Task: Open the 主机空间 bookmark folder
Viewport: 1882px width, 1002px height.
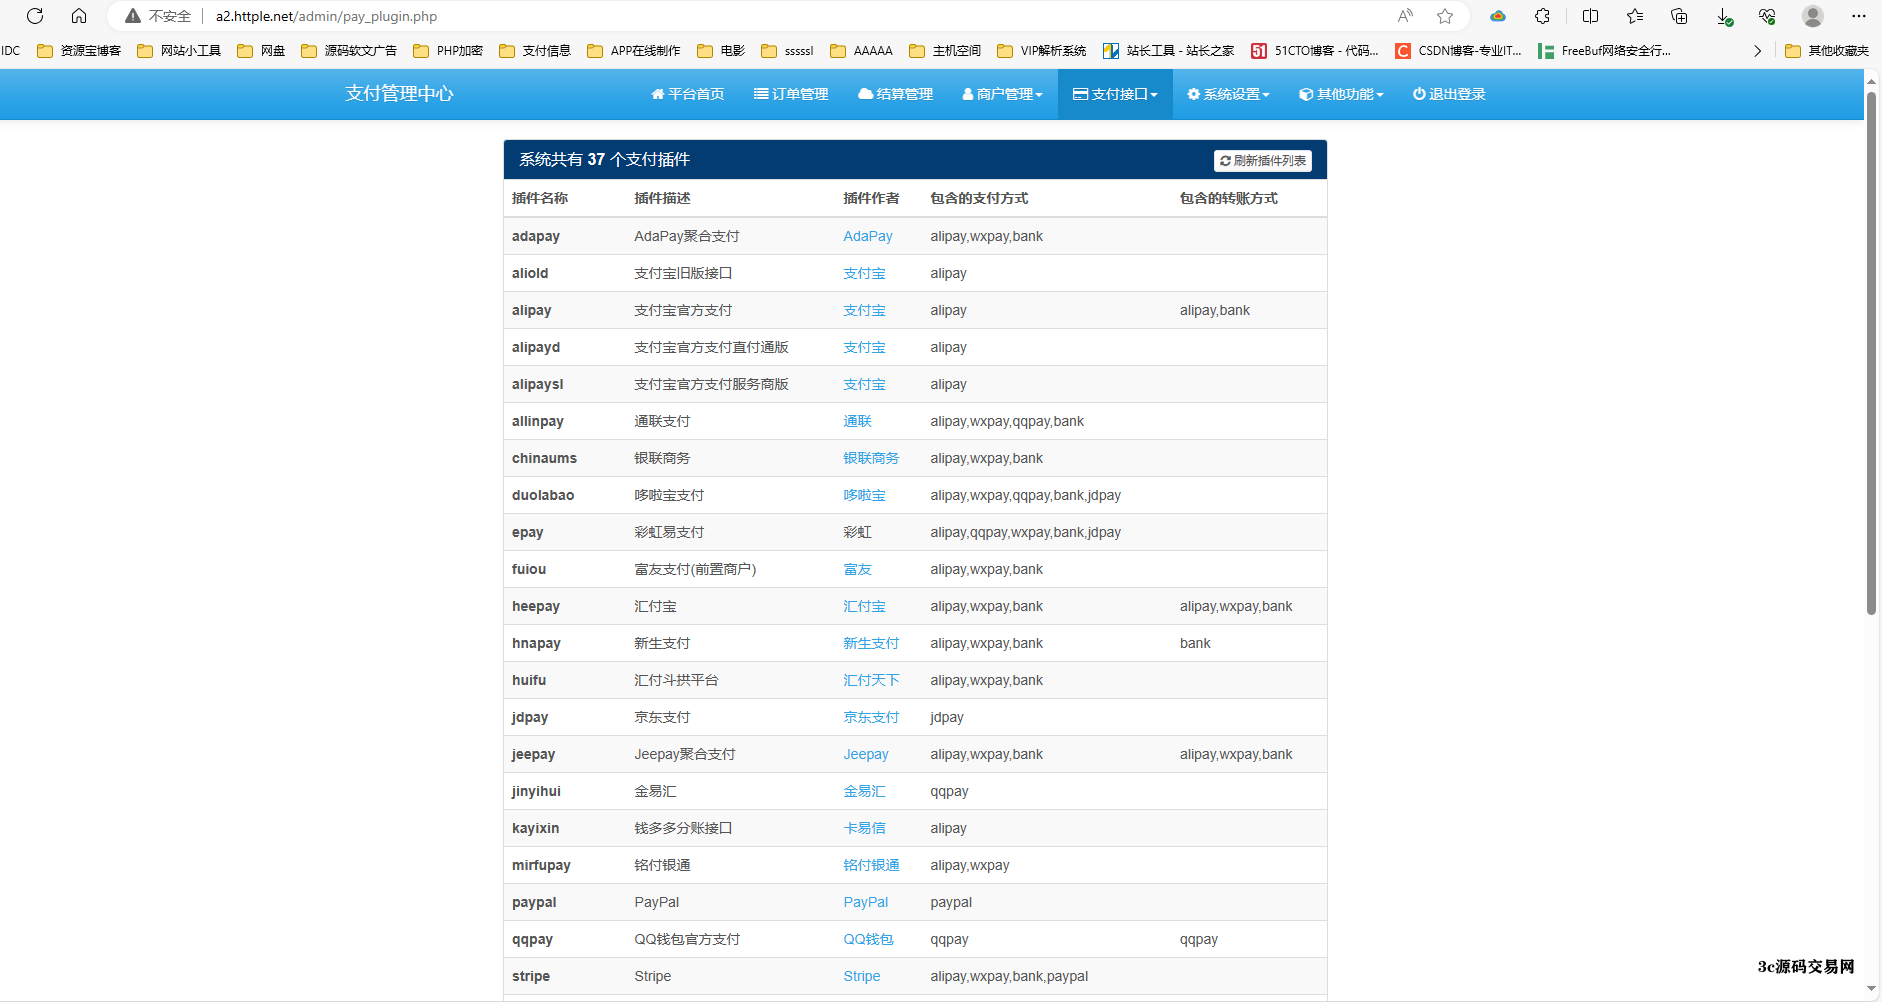Action: click(x=945, y=51)
